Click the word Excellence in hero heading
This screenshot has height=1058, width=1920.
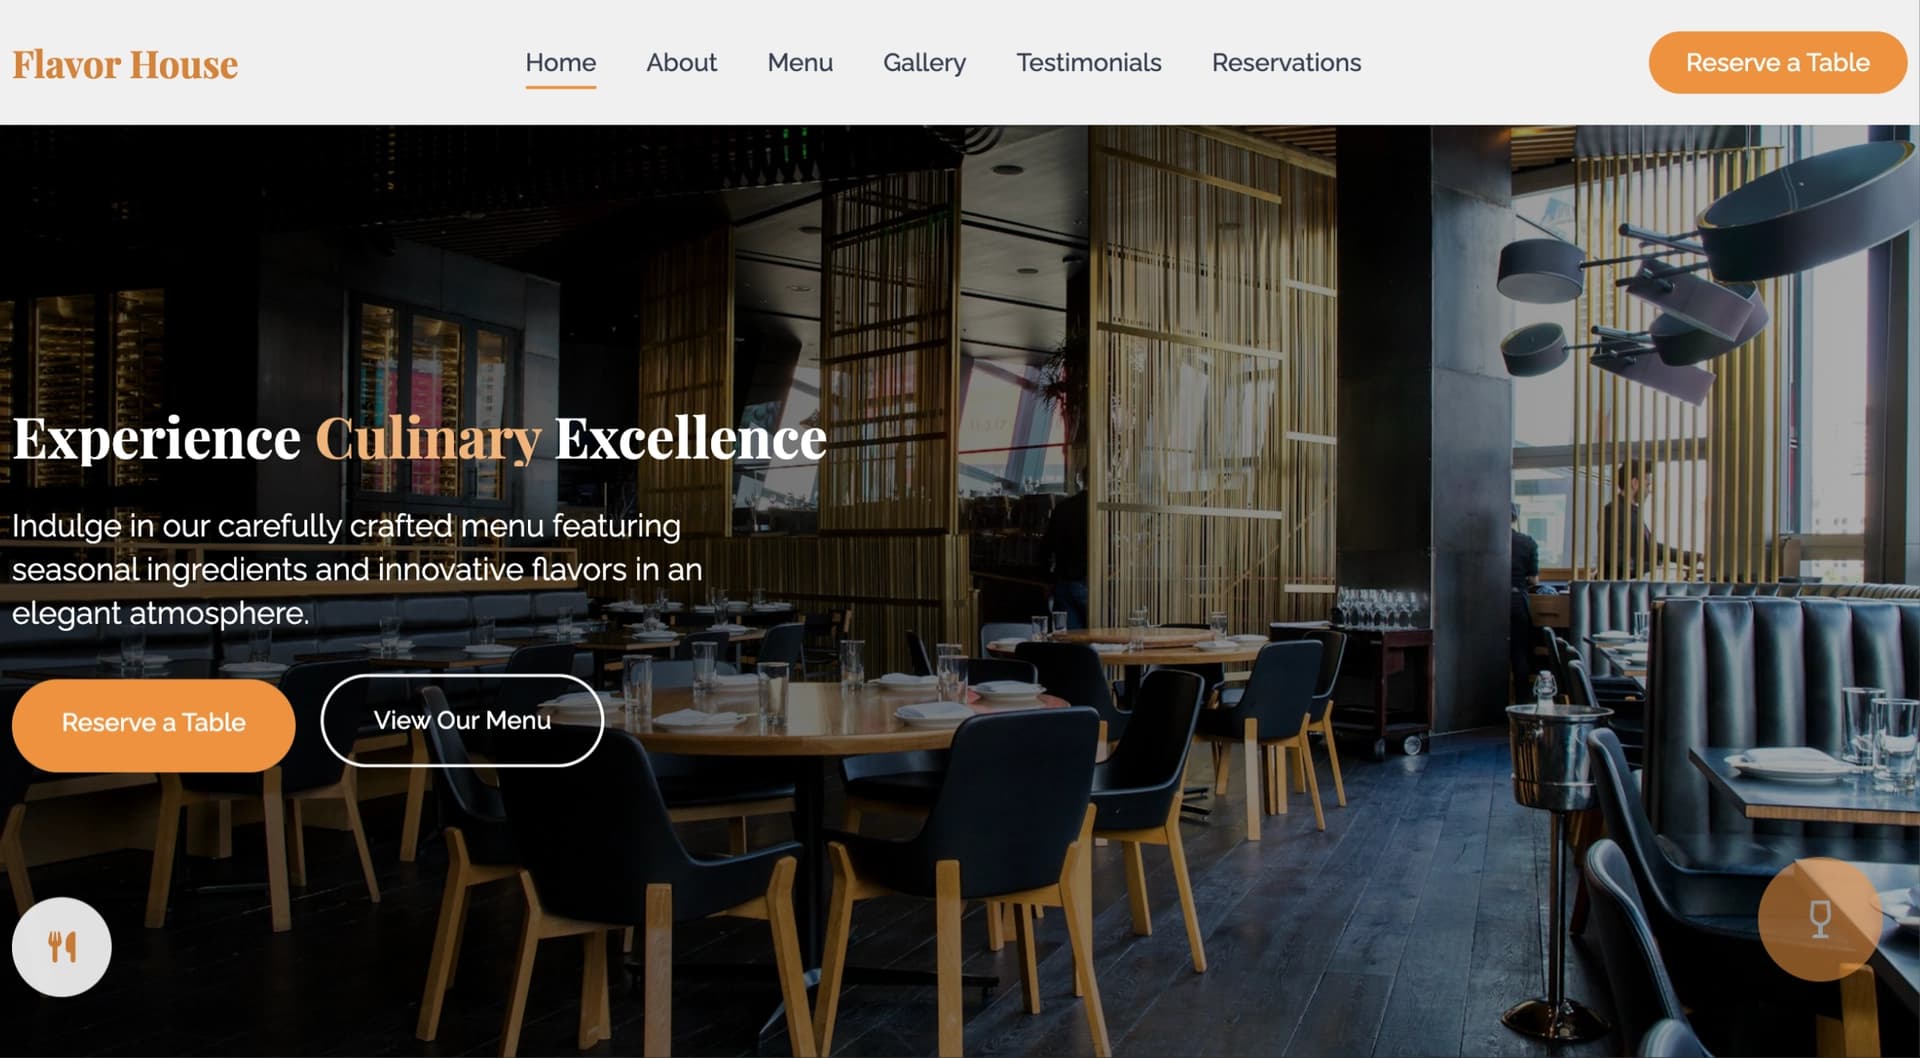[690, 438]
